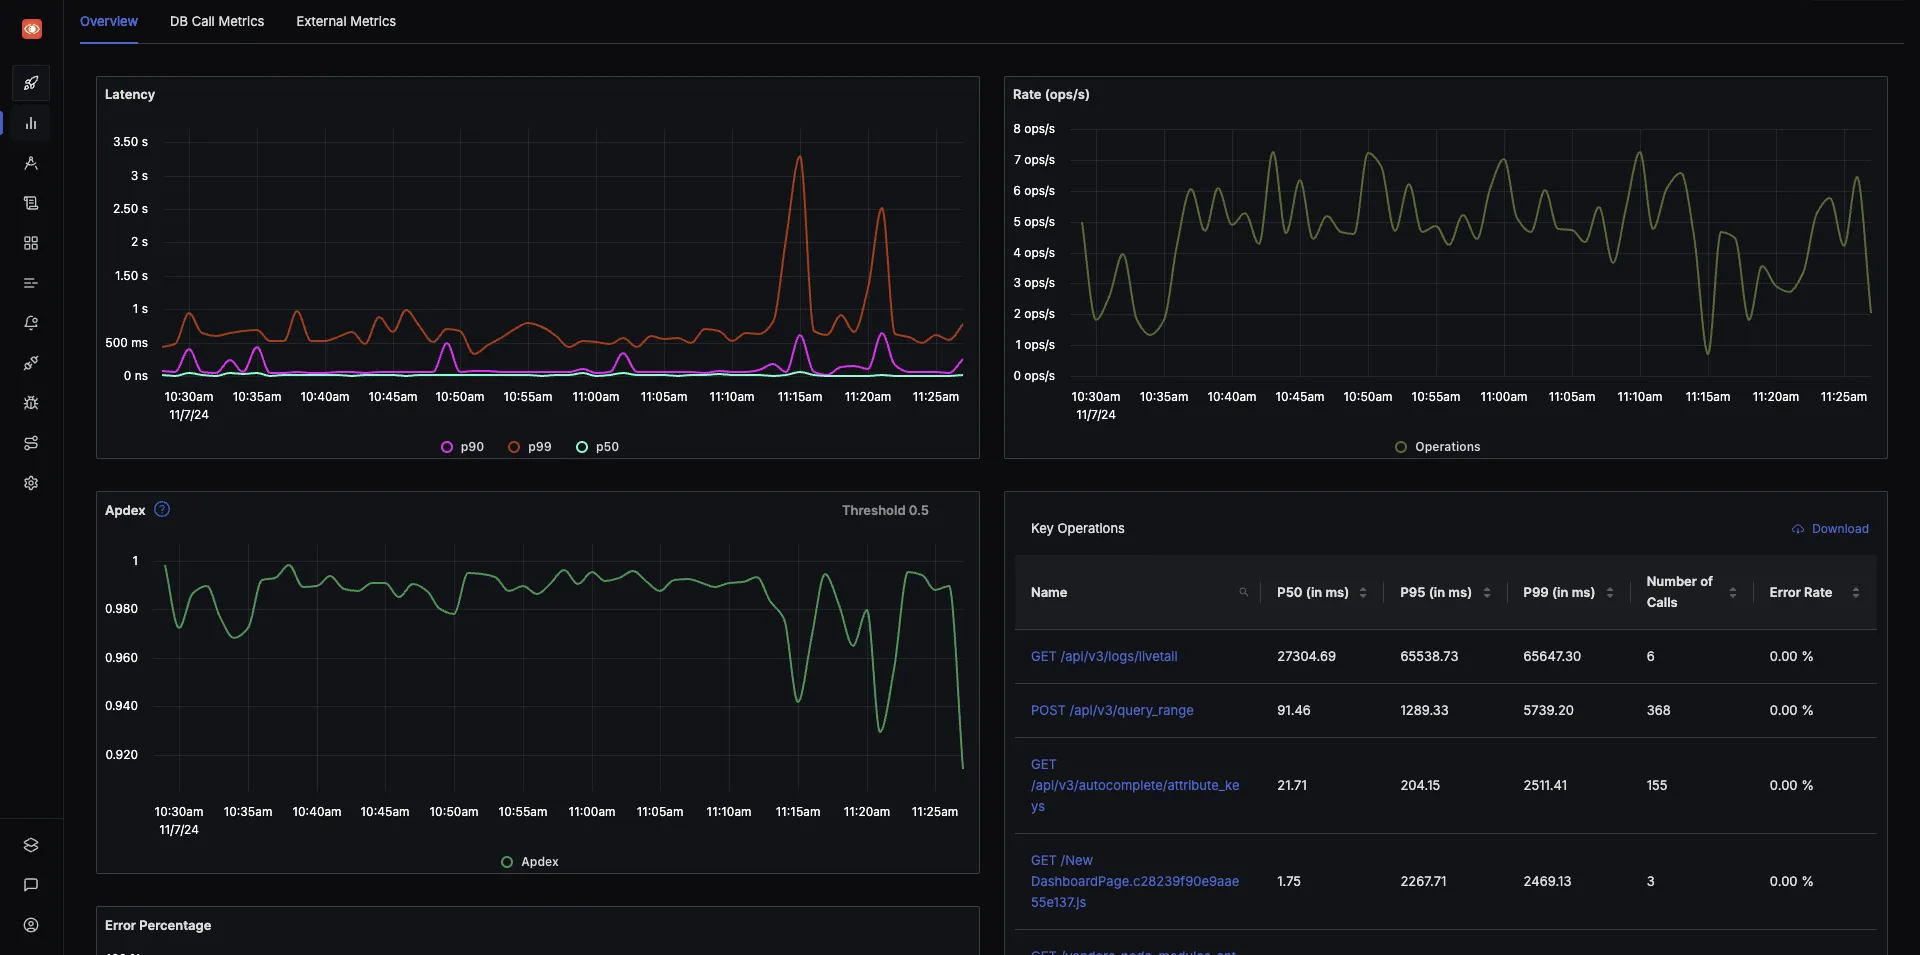Open Dashboards via the grid icon
1920x955 pixels.
click(x=30, y=243)
